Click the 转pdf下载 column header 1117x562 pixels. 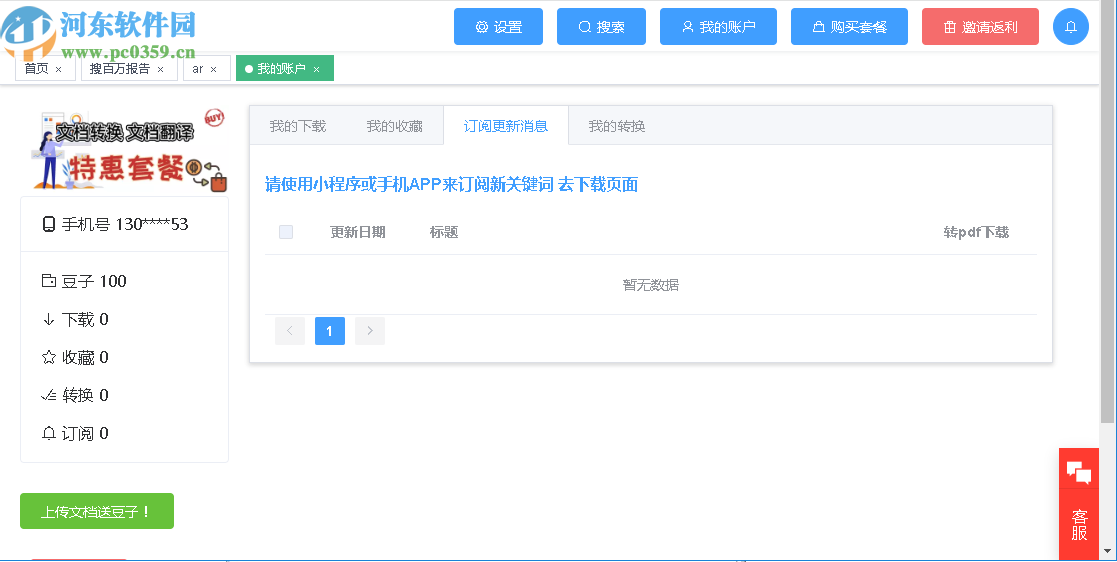[x=976, y=232]
